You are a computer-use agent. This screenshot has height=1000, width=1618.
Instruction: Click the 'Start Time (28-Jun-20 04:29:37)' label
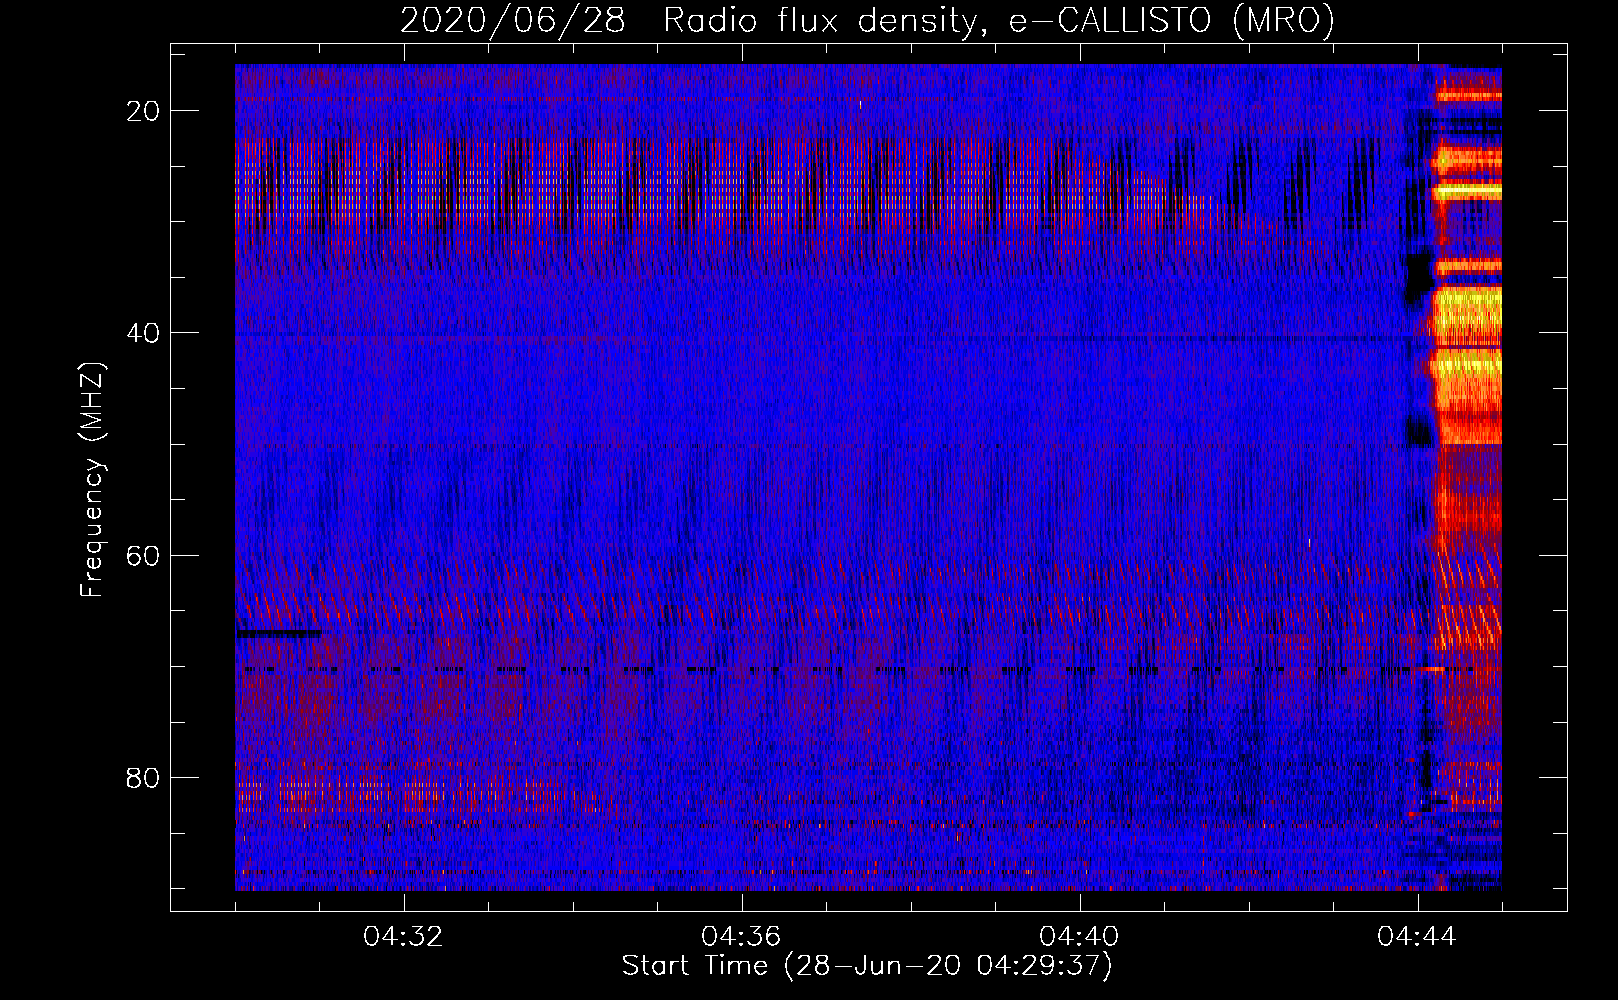[x=867, y=966]
